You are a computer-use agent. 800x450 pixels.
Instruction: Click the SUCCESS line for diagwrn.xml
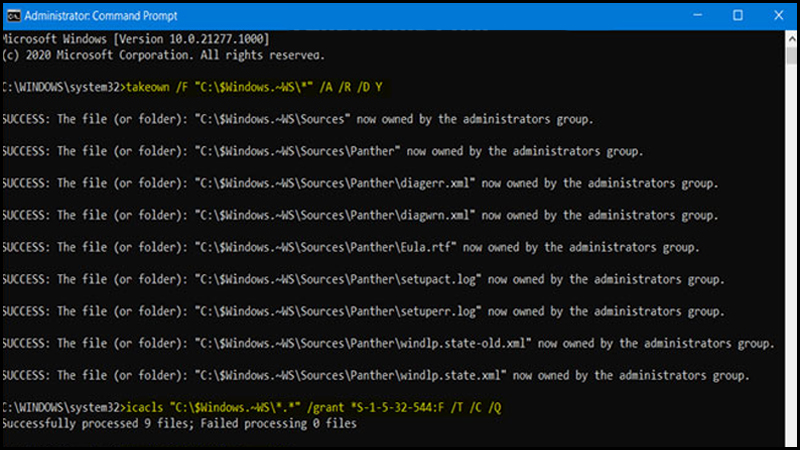click(360, 215)
